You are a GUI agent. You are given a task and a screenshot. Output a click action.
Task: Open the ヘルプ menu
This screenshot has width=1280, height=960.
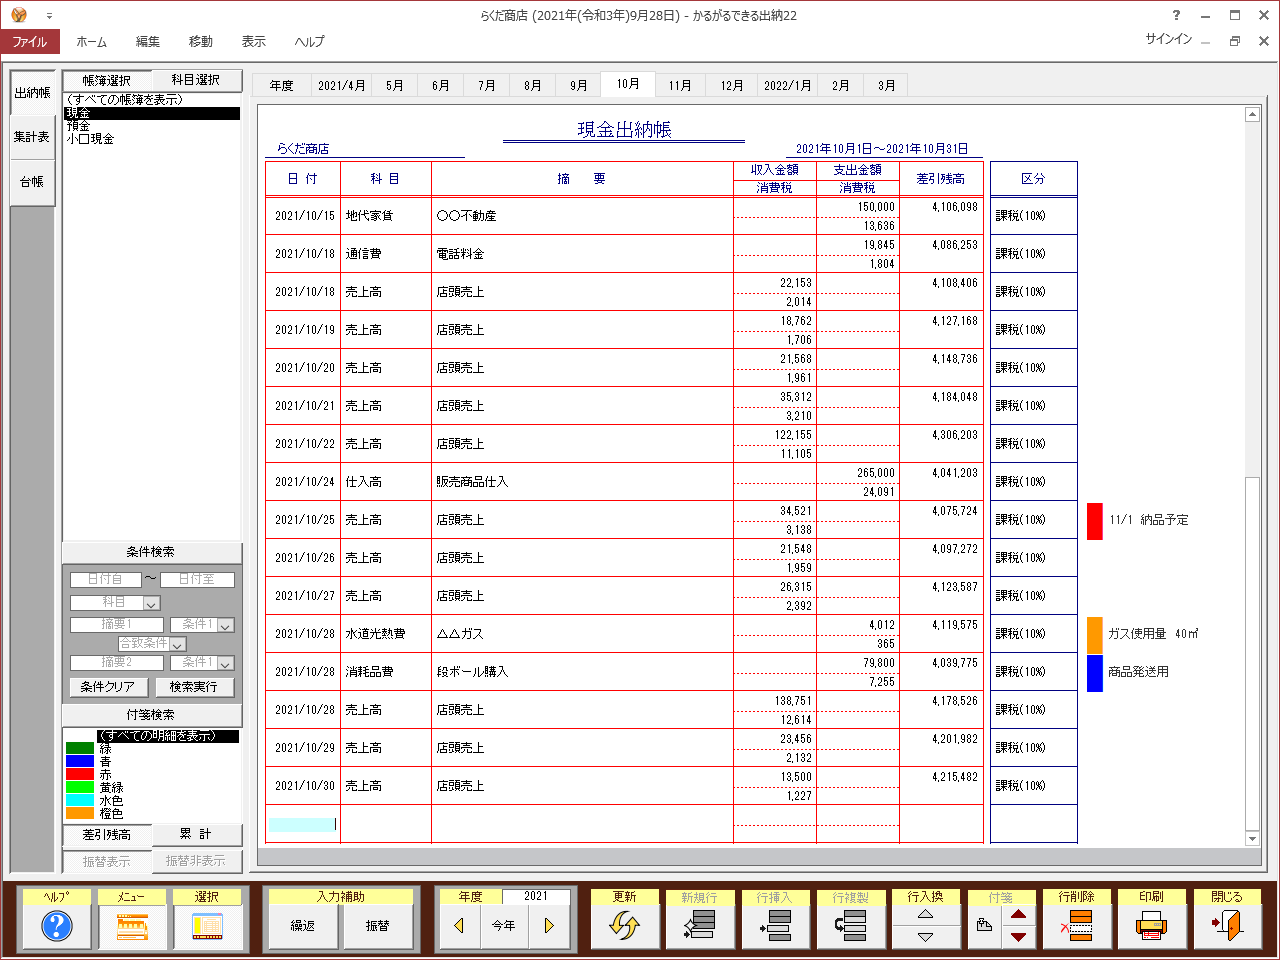point(310,42)
